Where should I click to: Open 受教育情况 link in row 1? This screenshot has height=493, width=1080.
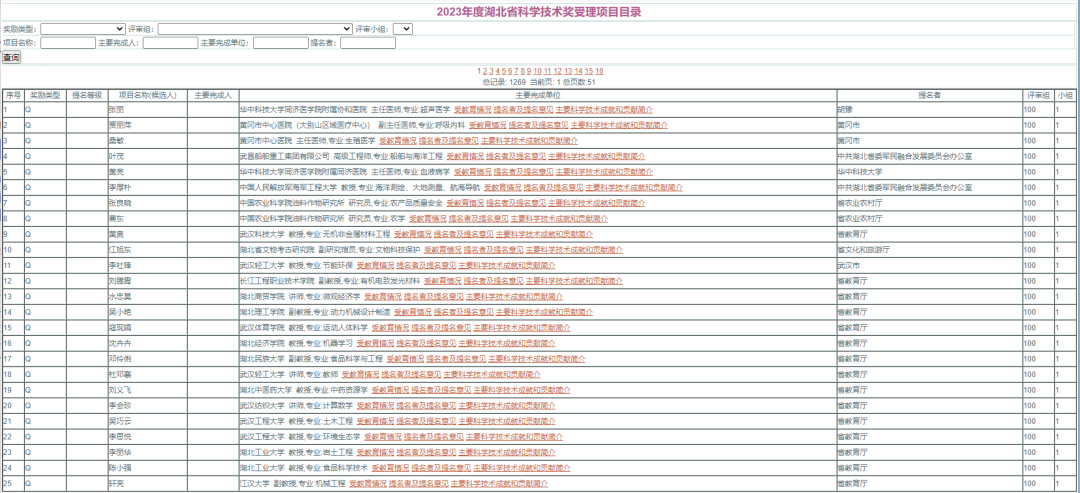[x=472, y=109]
